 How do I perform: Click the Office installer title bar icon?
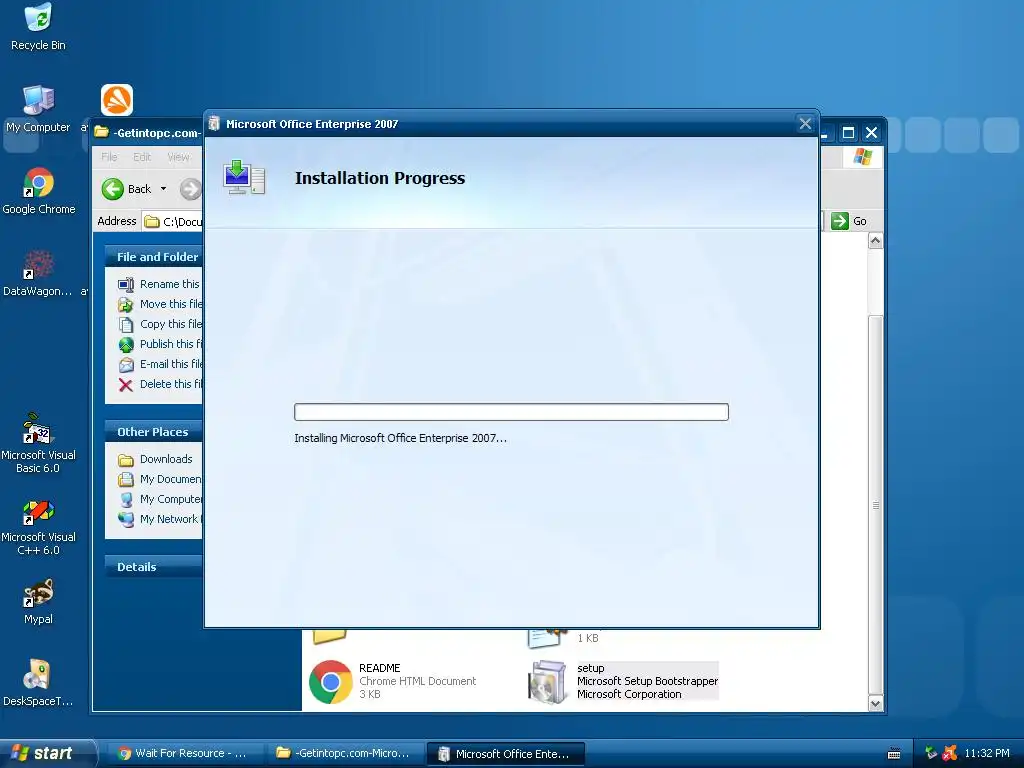click(x=214, y=123)
